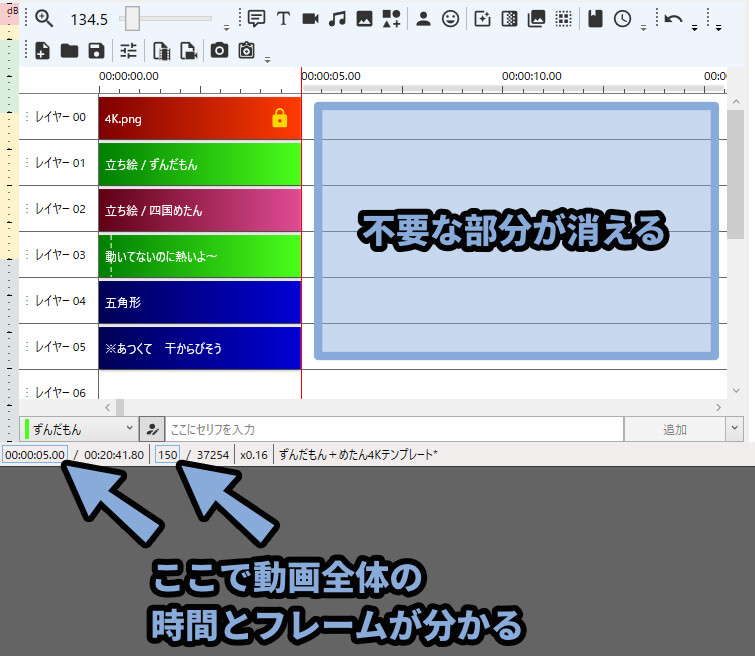Add a face expression smiley icon

coord(451,19)
